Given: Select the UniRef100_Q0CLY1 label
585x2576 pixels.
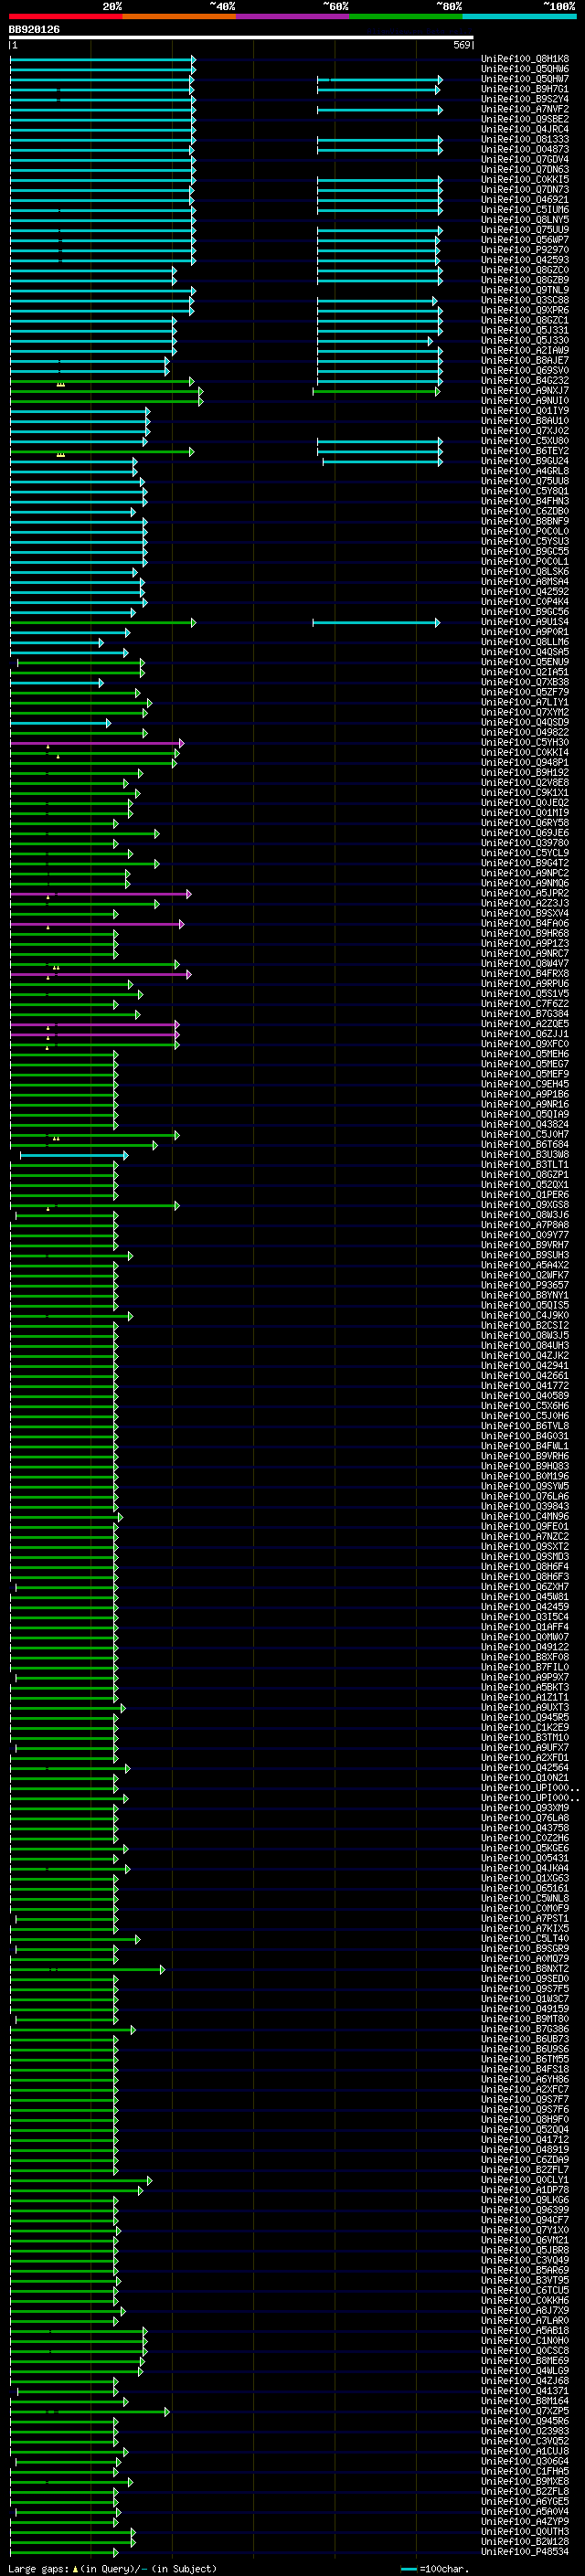Looking at the screenshot, I should 525,2180.
